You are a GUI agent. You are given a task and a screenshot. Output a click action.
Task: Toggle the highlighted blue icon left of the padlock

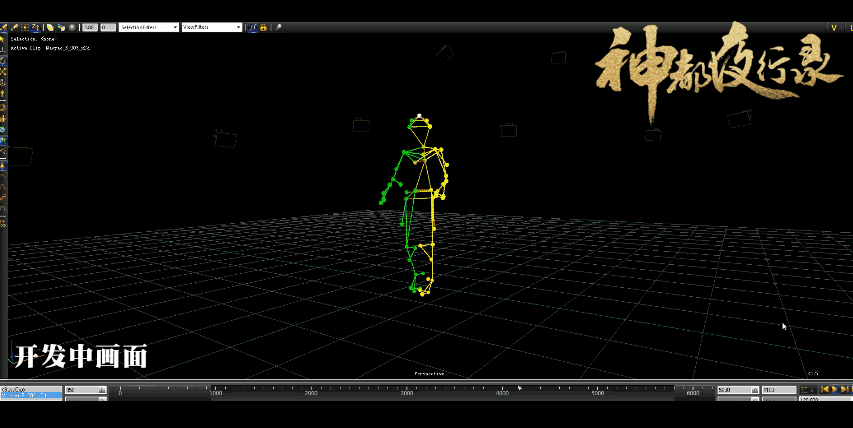[253, 27]
